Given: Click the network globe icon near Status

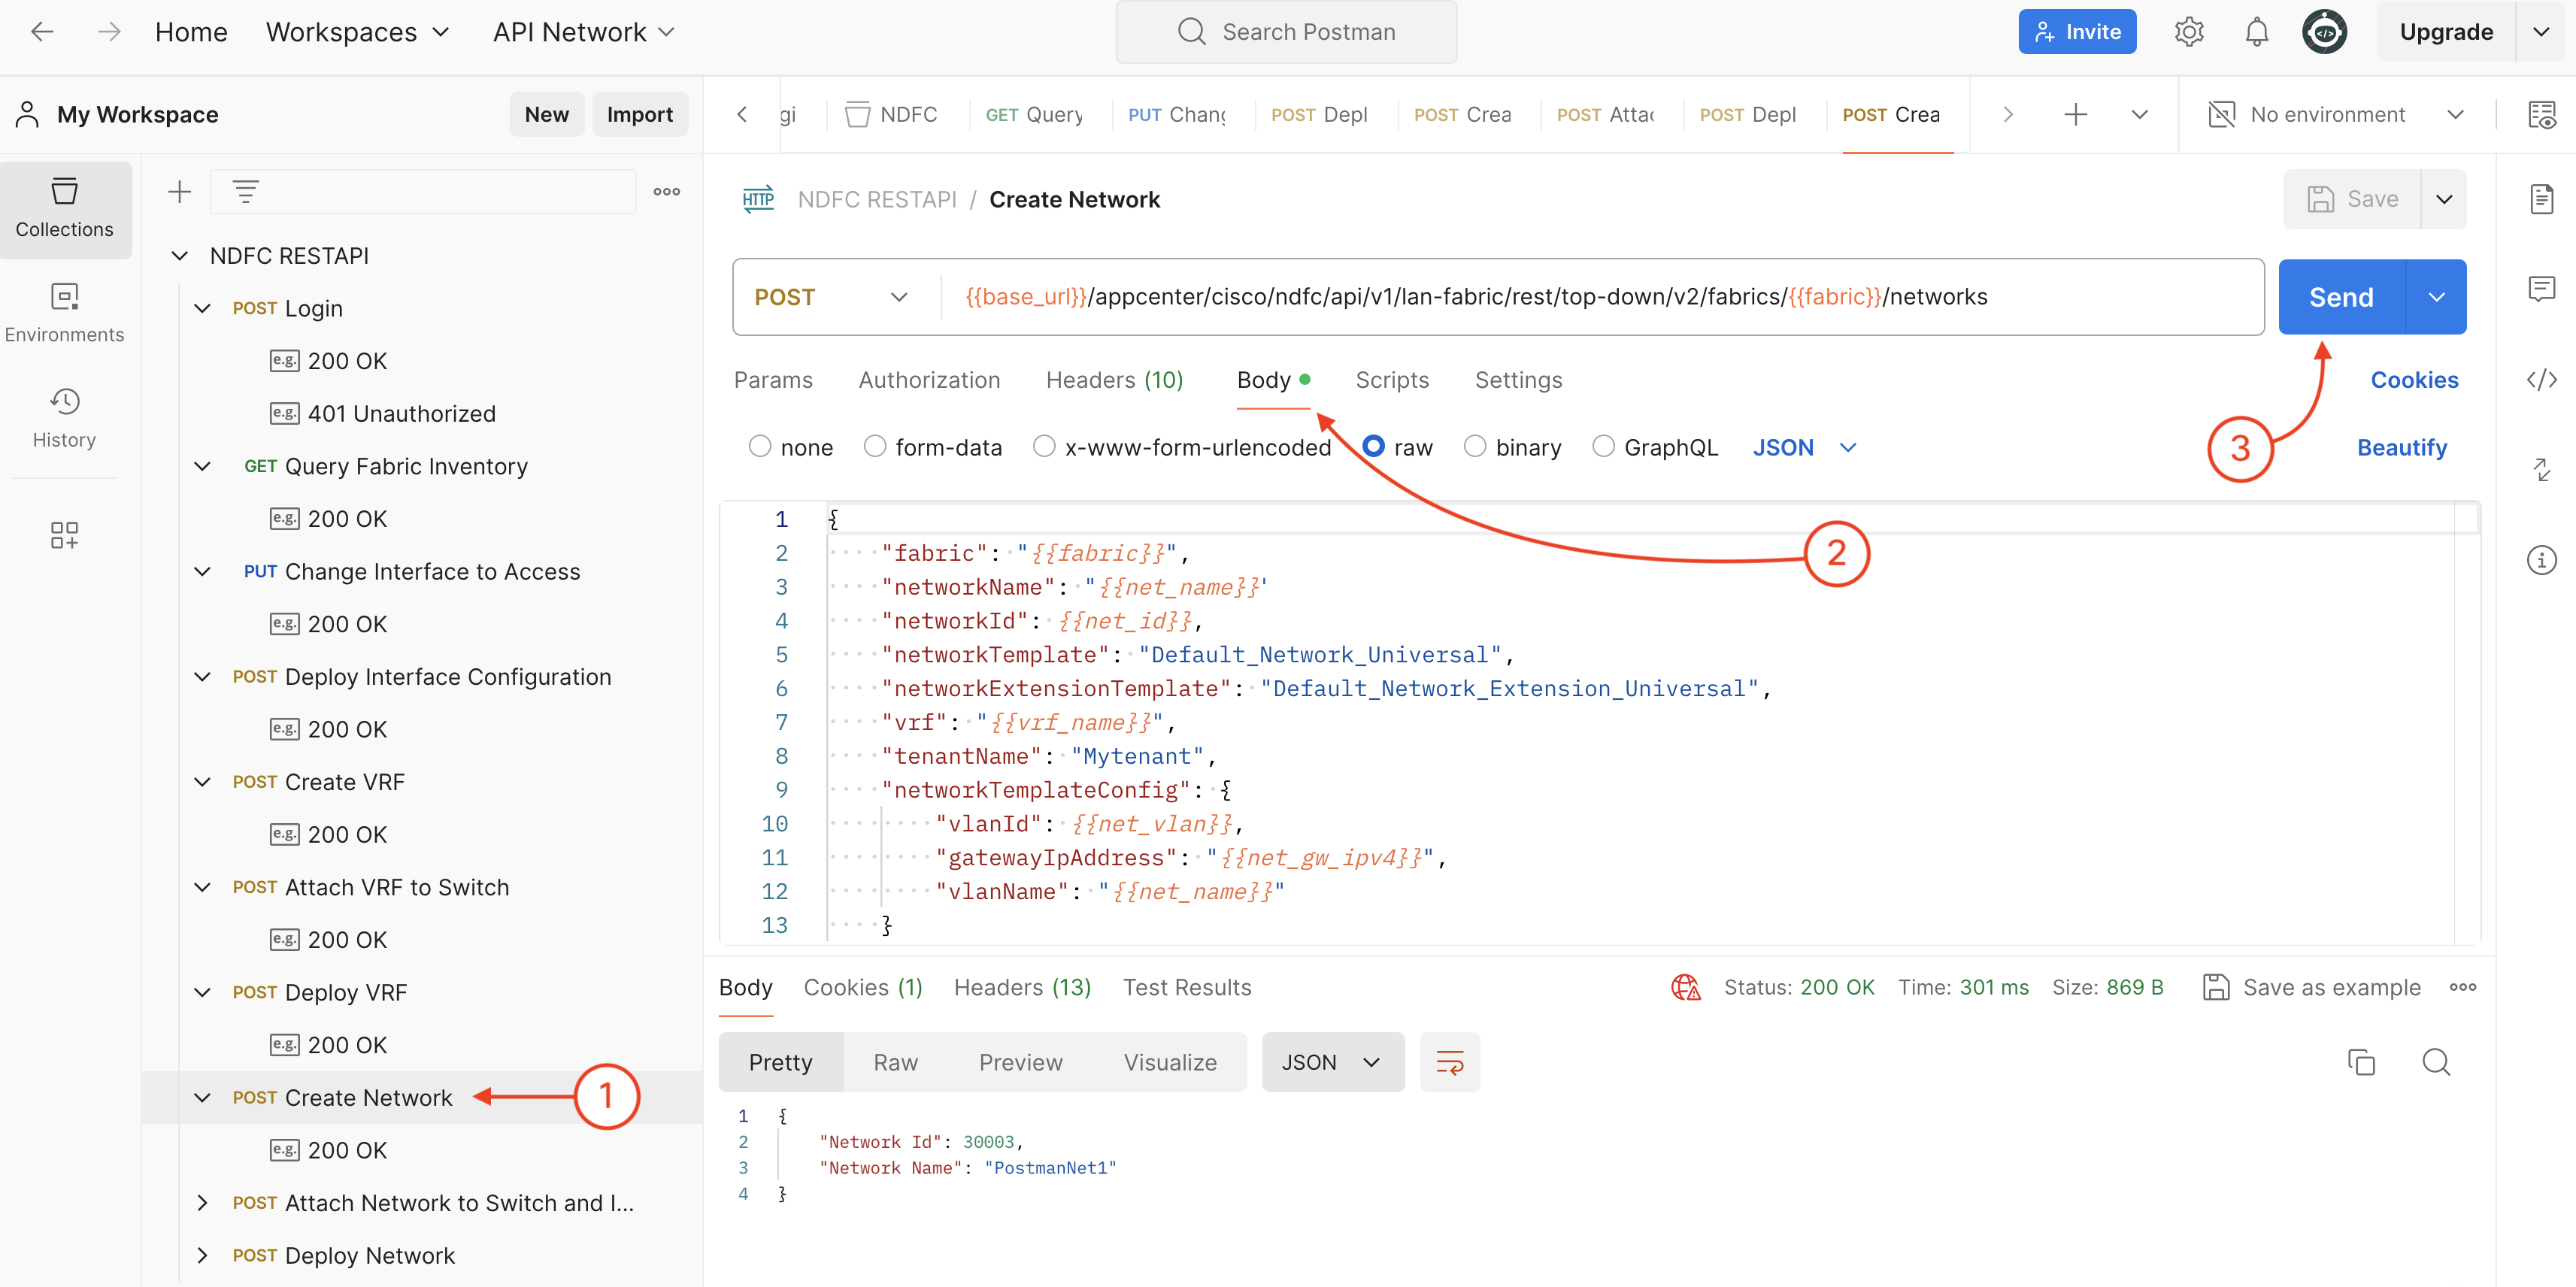Looking at the screenshot, I should 1686,987.
